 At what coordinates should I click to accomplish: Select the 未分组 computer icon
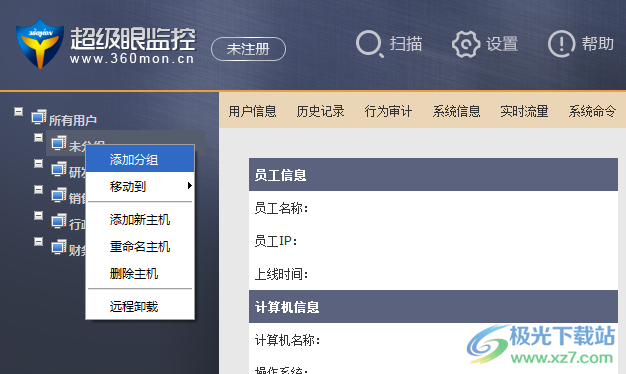pos(59,143)
